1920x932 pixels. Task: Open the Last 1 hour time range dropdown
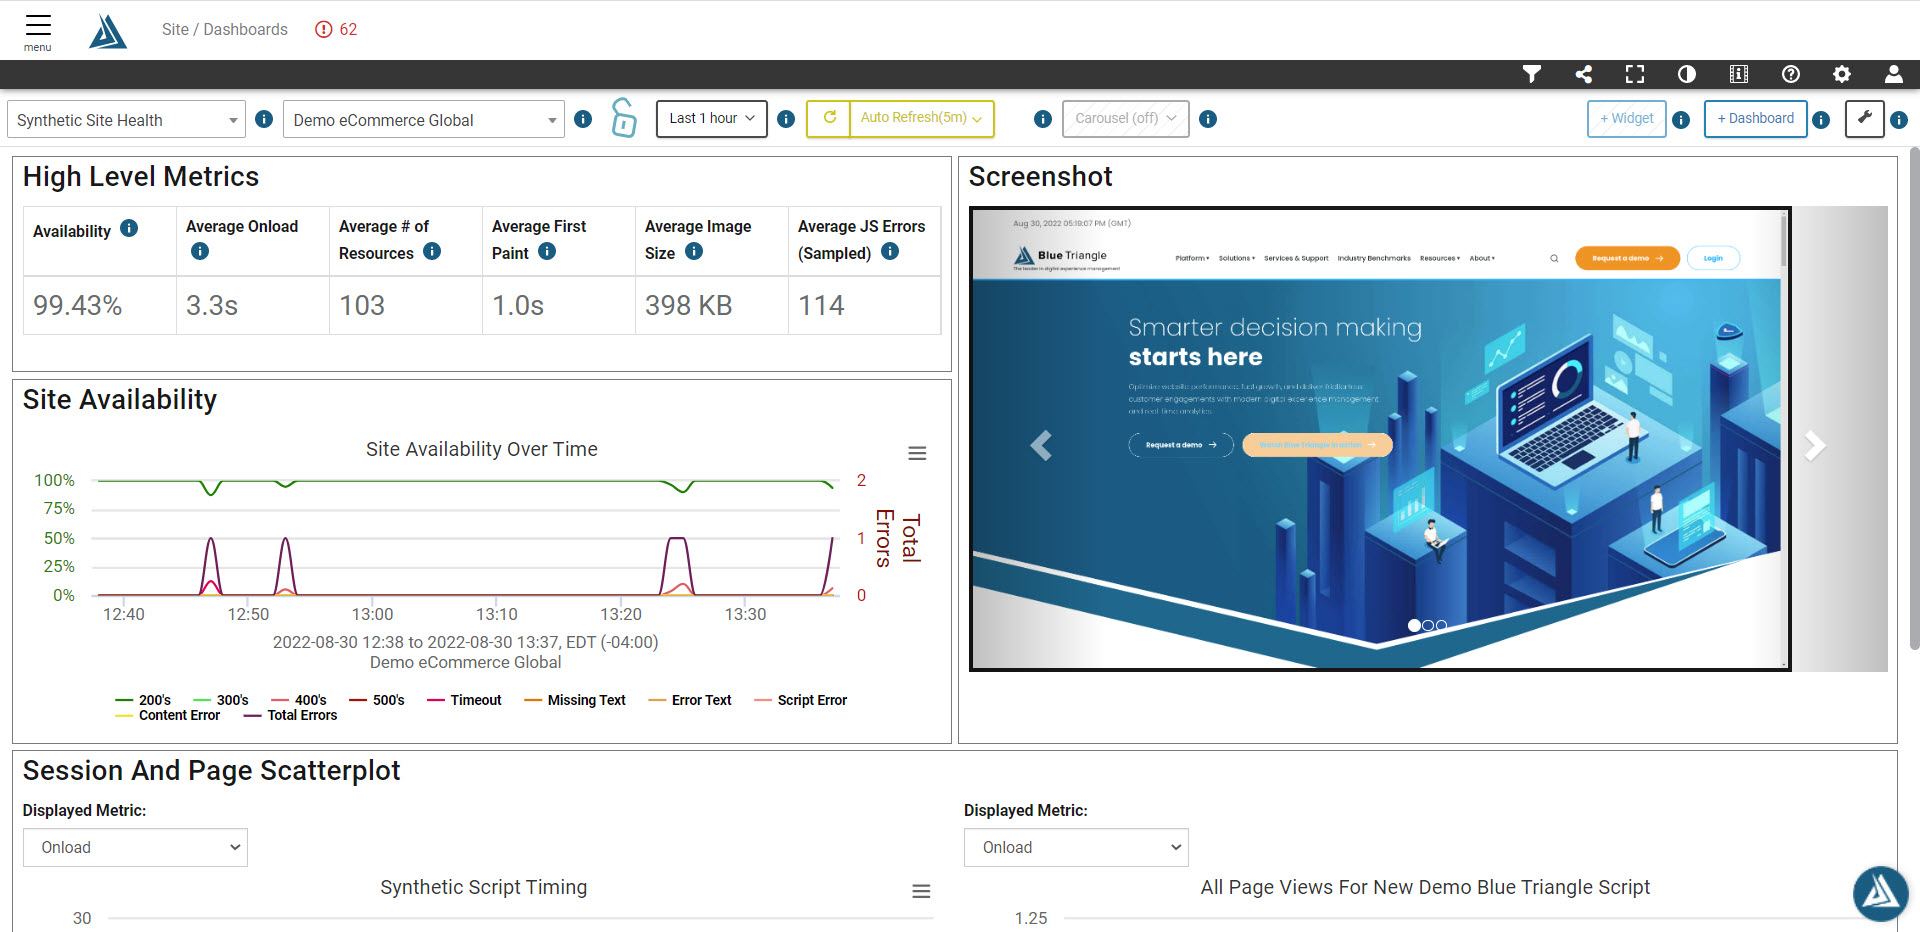tap(712, 118)
